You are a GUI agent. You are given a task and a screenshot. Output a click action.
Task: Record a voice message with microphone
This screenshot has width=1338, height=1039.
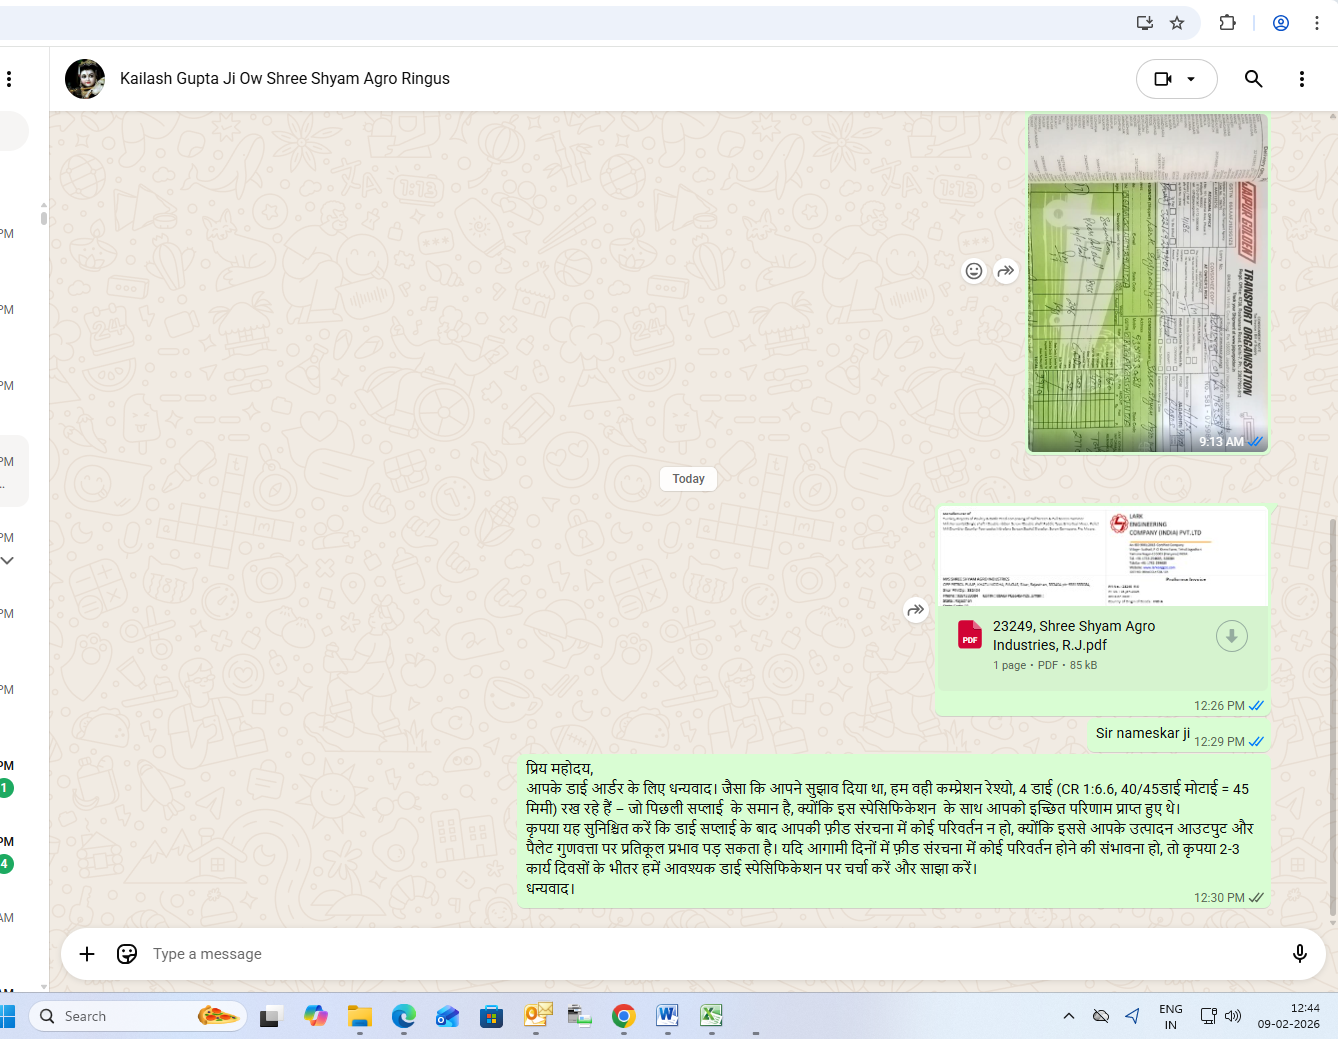1299,954
